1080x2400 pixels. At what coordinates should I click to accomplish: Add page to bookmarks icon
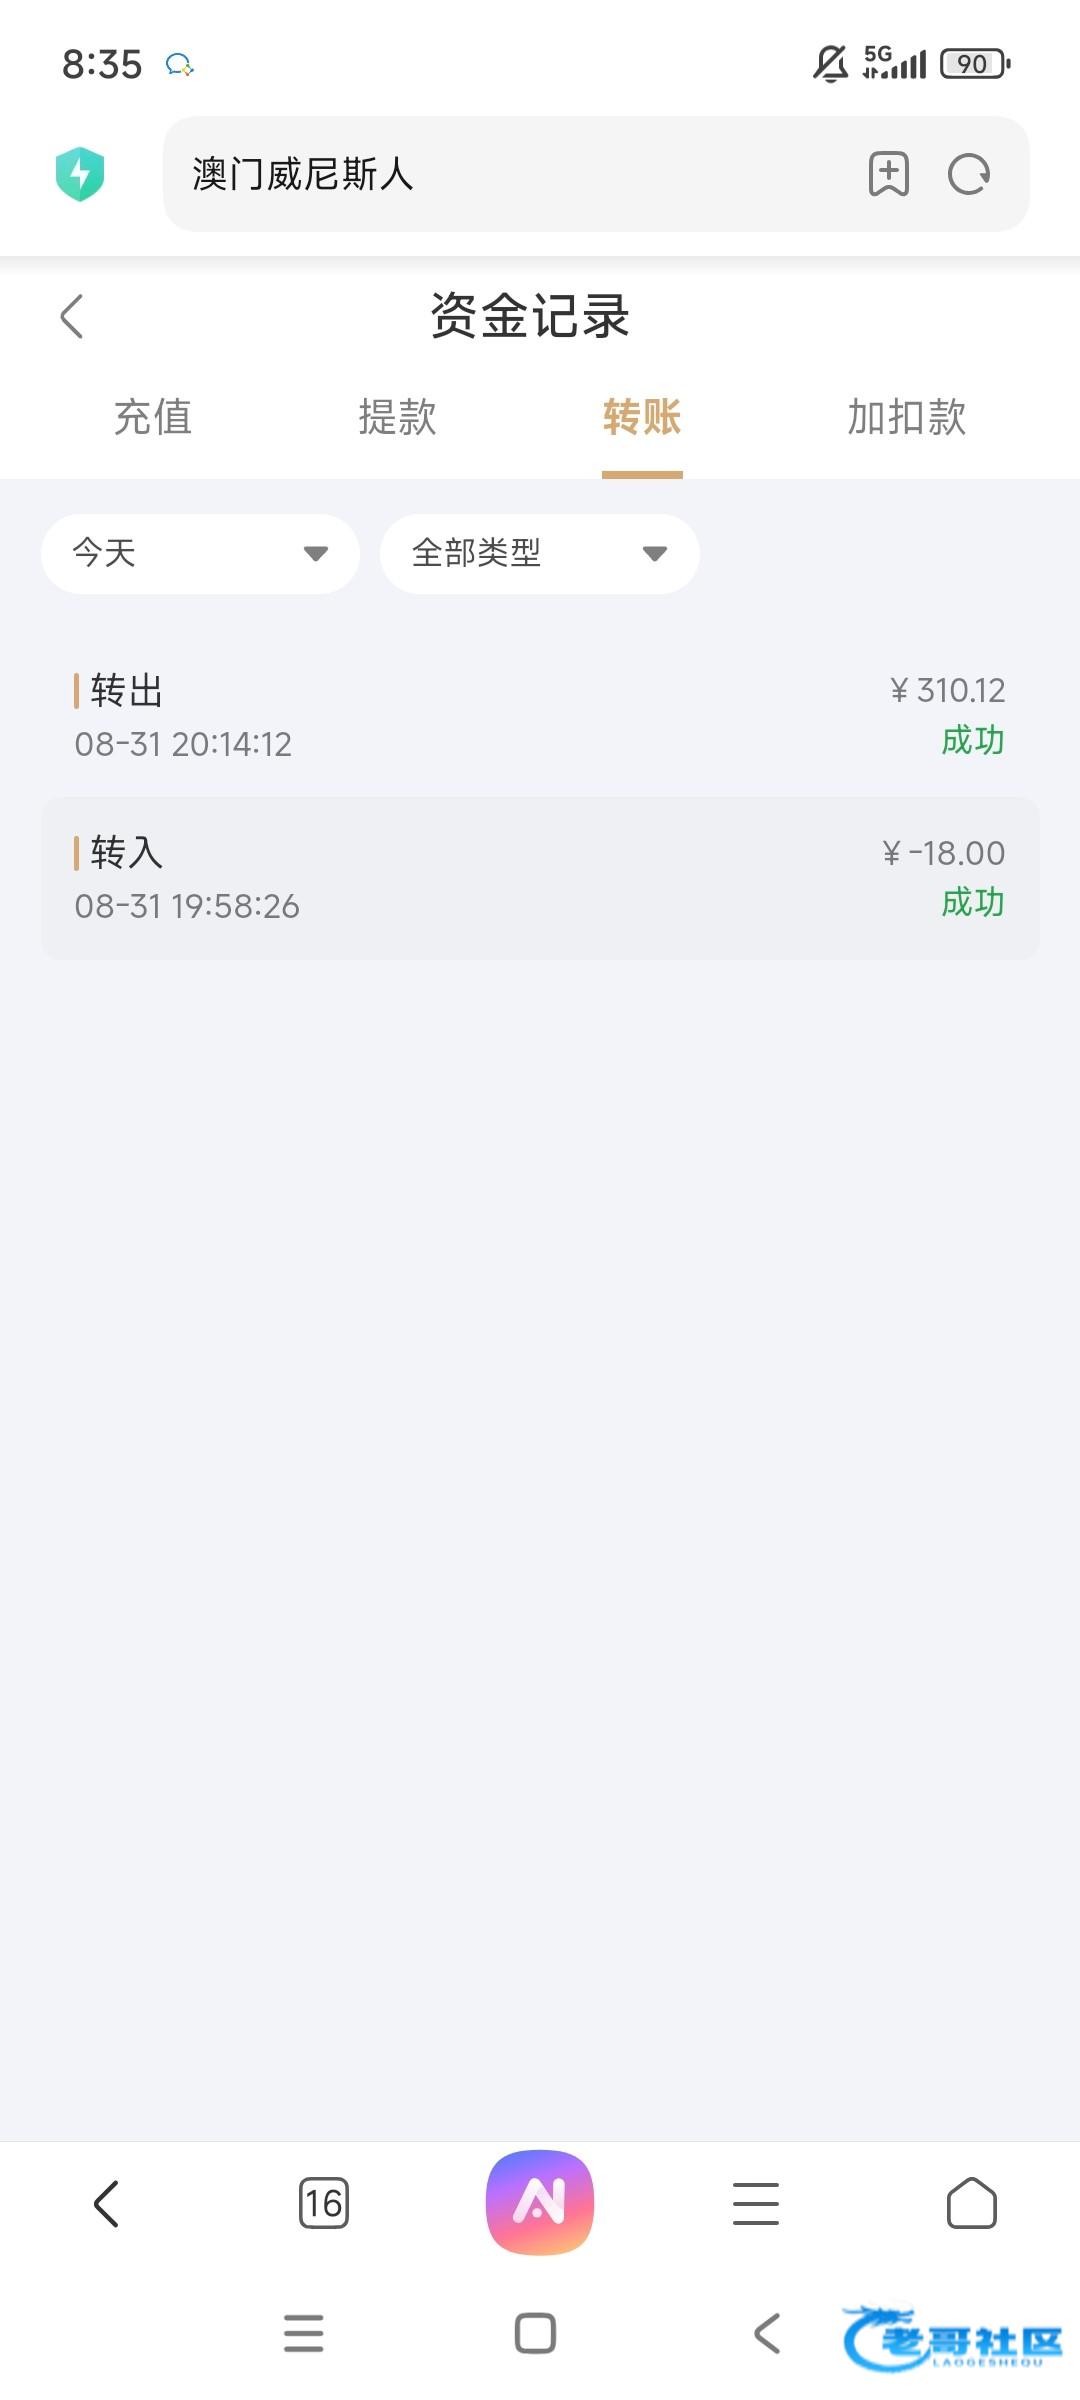[888, 174]
